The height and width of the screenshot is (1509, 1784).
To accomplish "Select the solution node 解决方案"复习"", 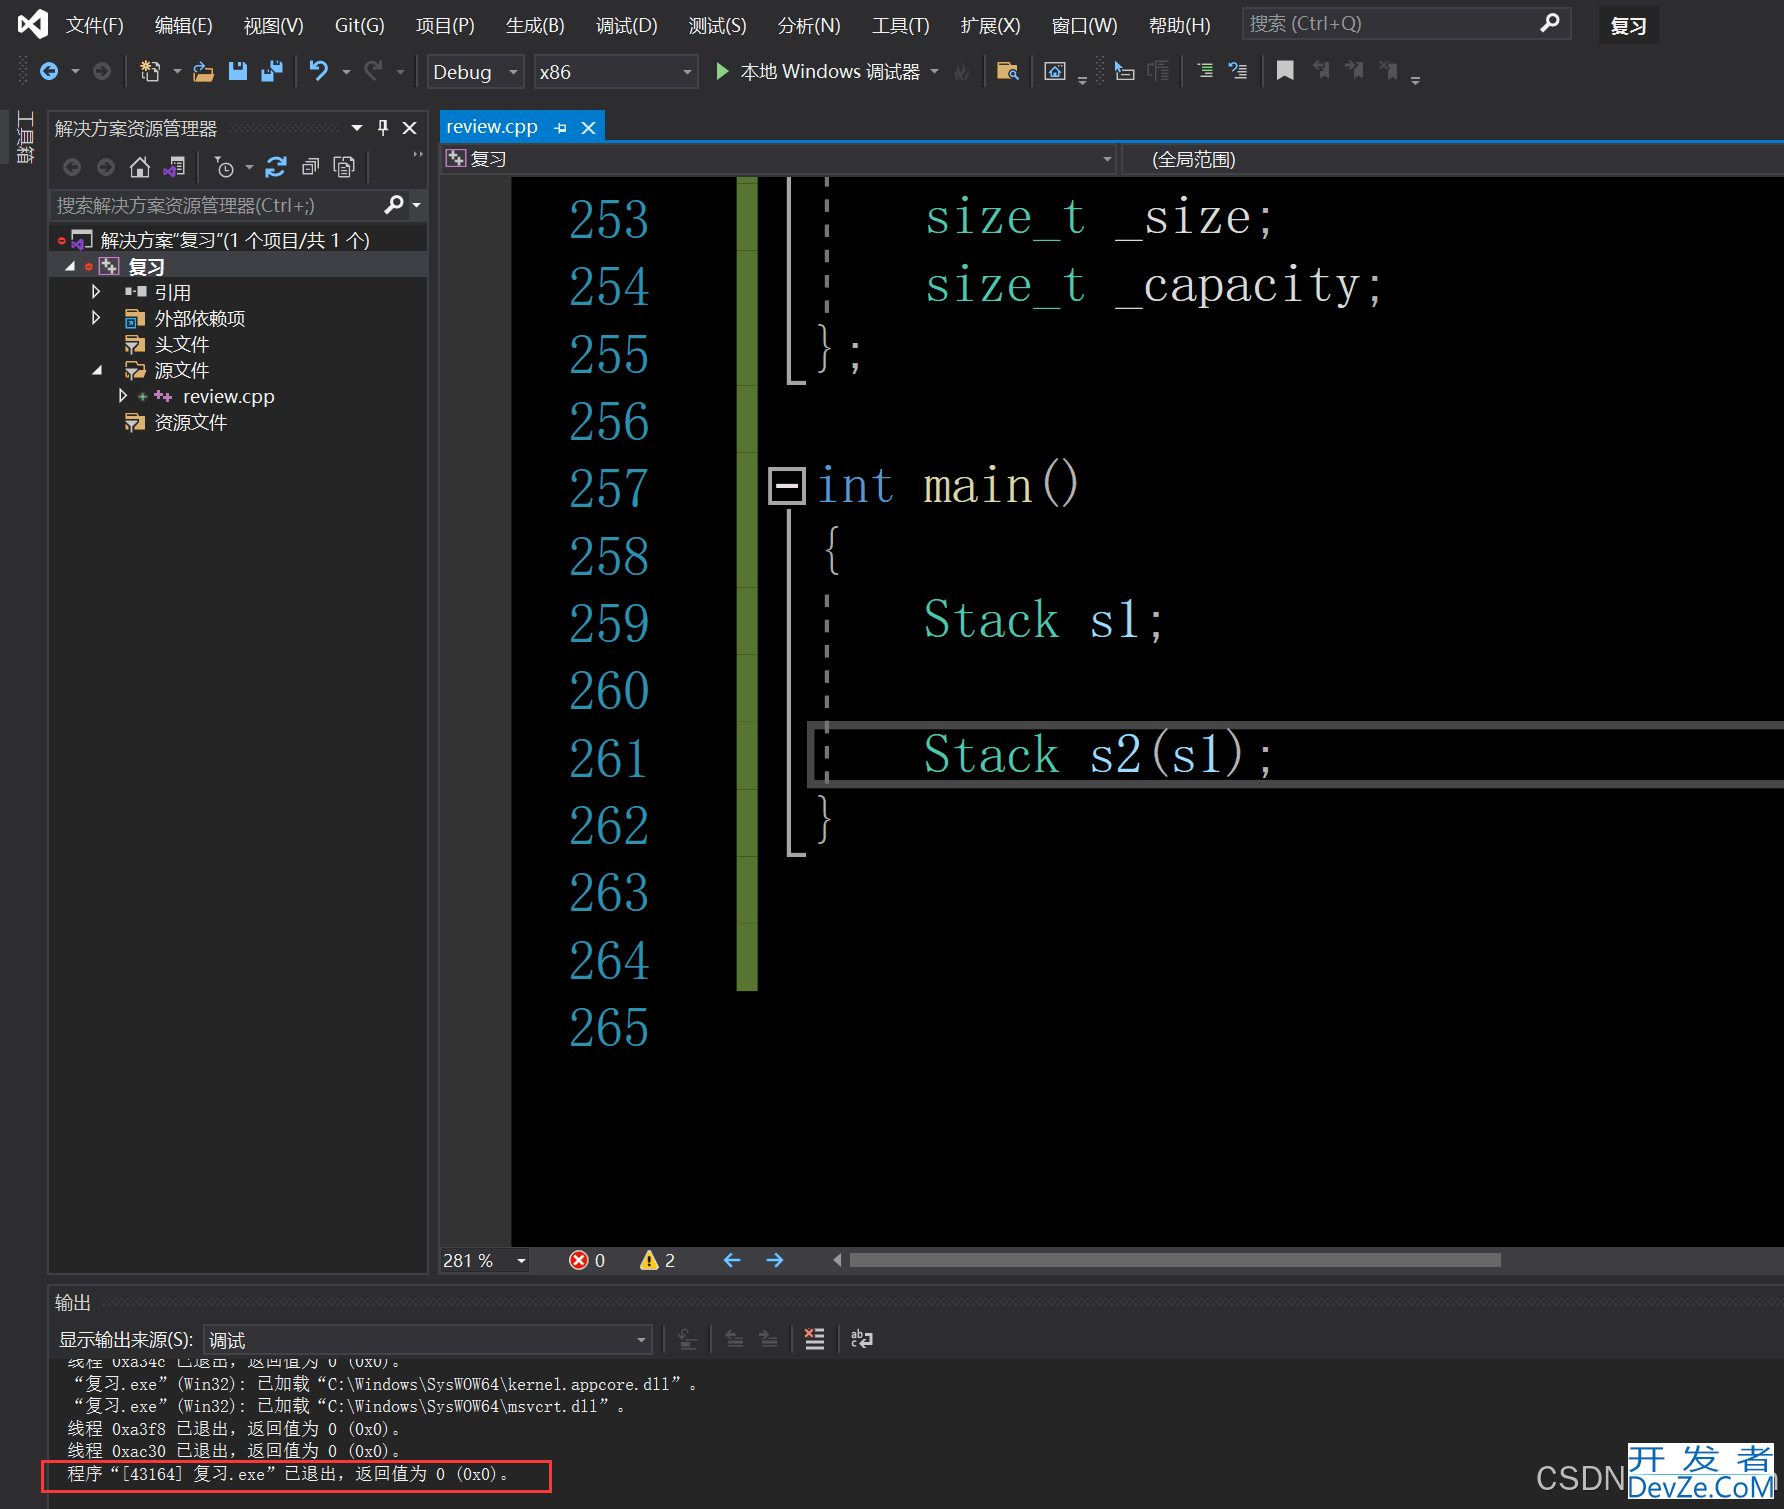I will 235,240.
